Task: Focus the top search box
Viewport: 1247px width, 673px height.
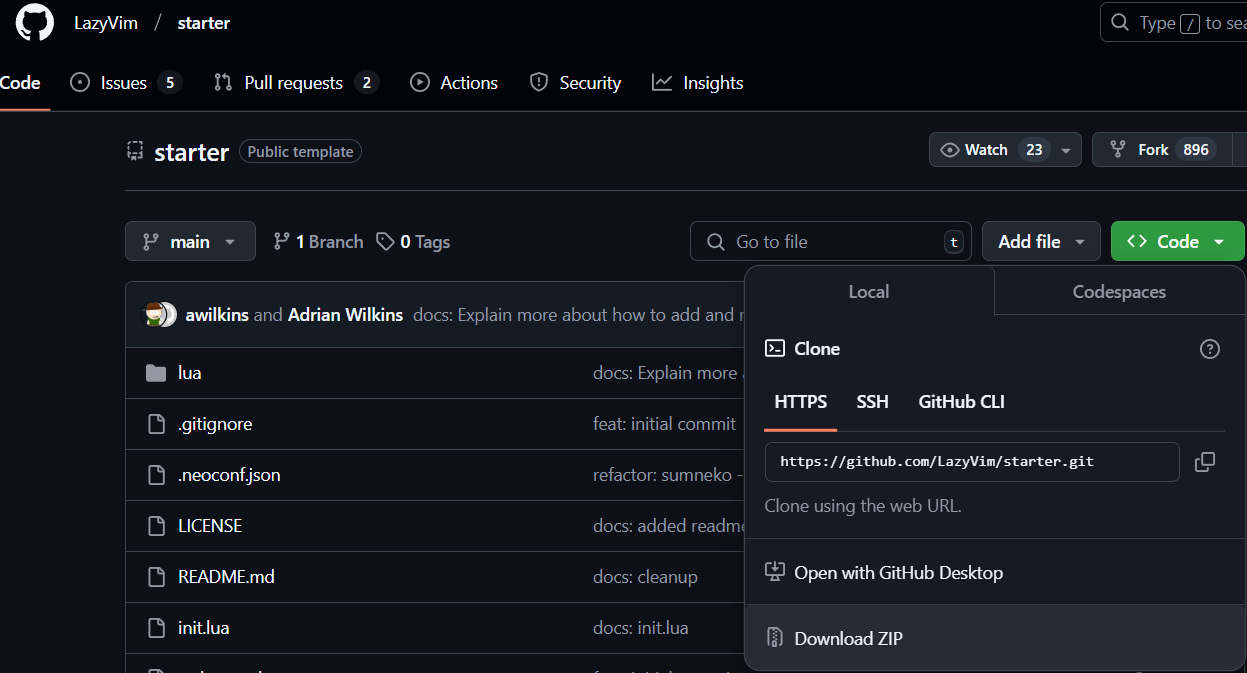Action: (x=1174, y=23)
